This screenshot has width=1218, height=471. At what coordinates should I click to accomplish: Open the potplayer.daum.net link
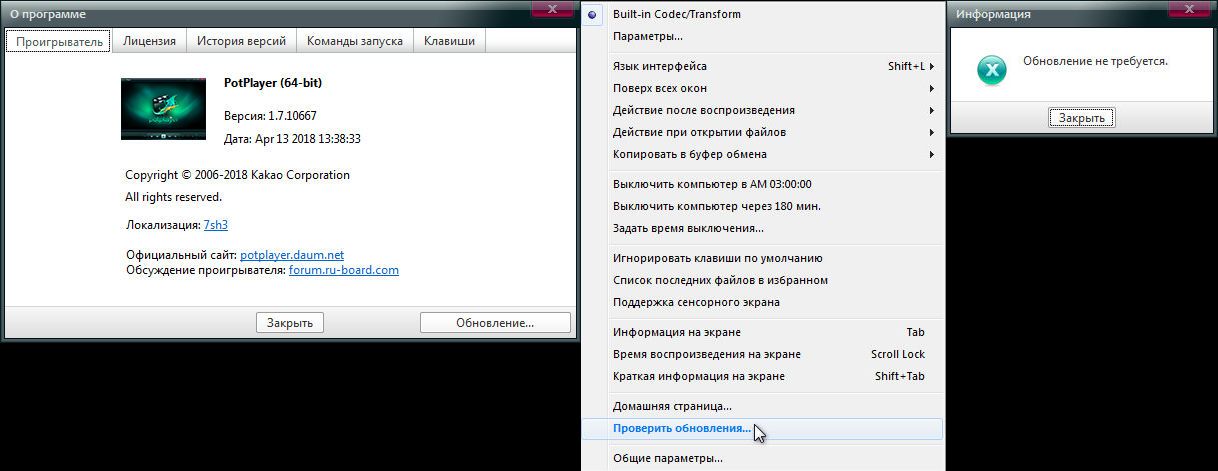(292, 255)
